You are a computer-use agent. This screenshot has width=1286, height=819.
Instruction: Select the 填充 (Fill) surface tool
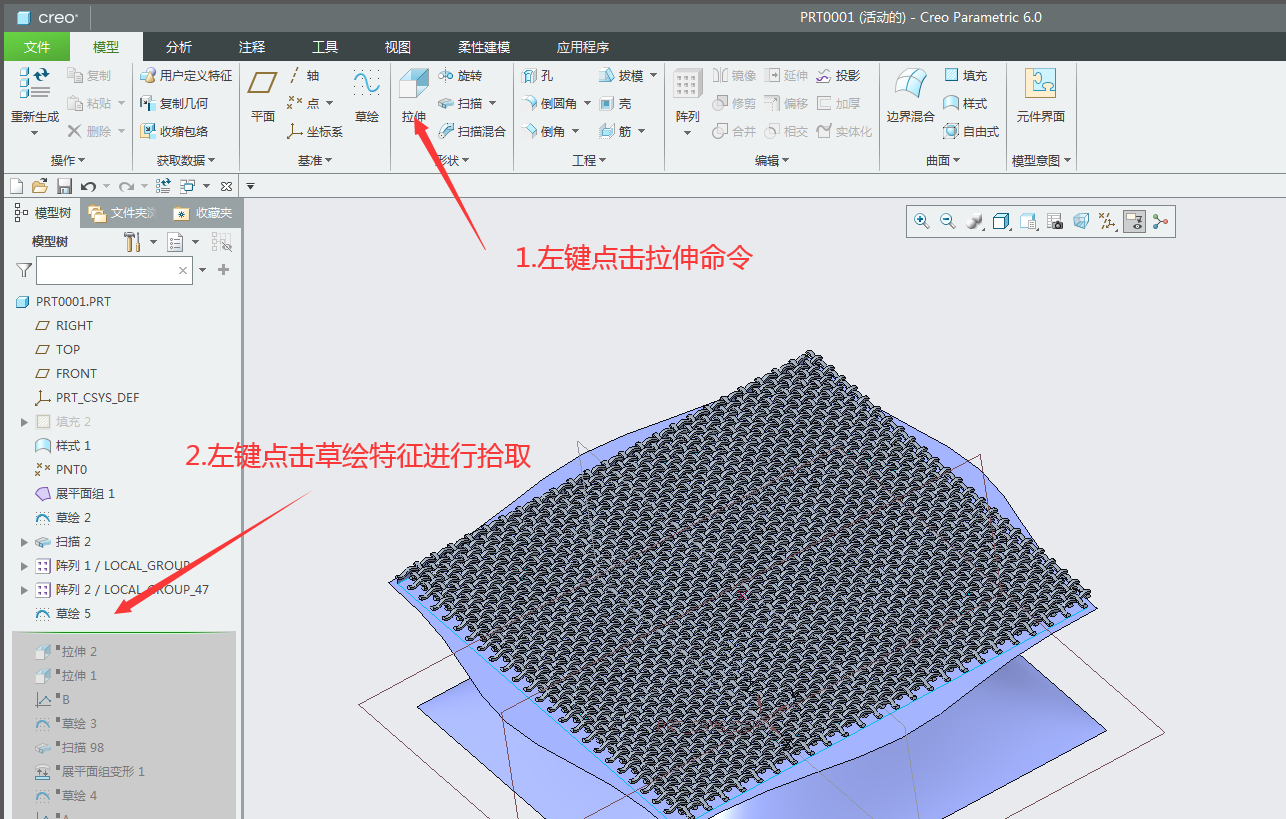click(x=965, y=76)
